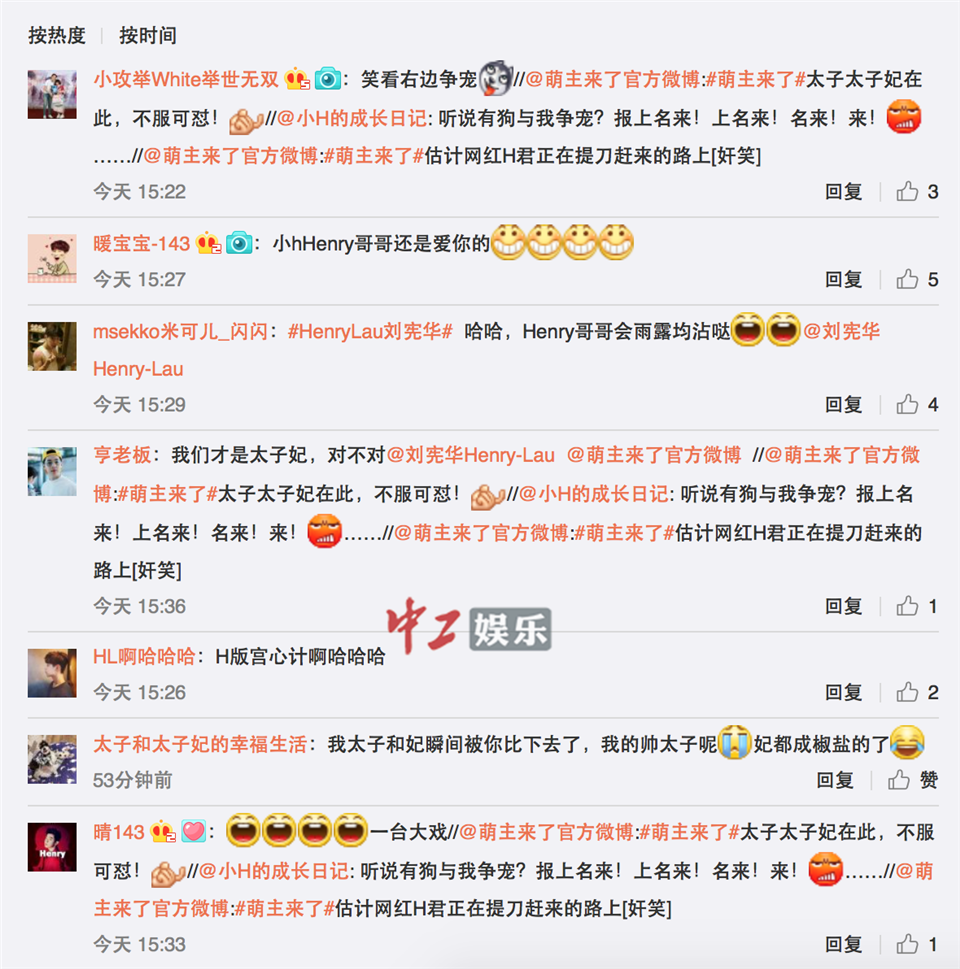Click the red Henry avatar of 晴143
Viewport: 960px width, 969px height.
coord(52,847)
